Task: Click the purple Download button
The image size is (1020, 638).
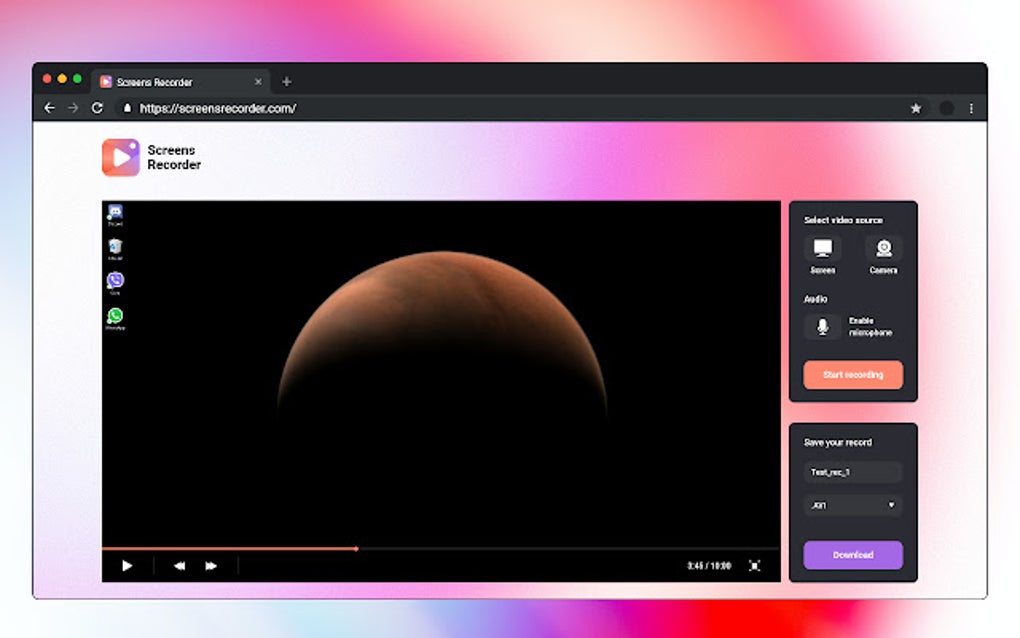Action: 853,555
